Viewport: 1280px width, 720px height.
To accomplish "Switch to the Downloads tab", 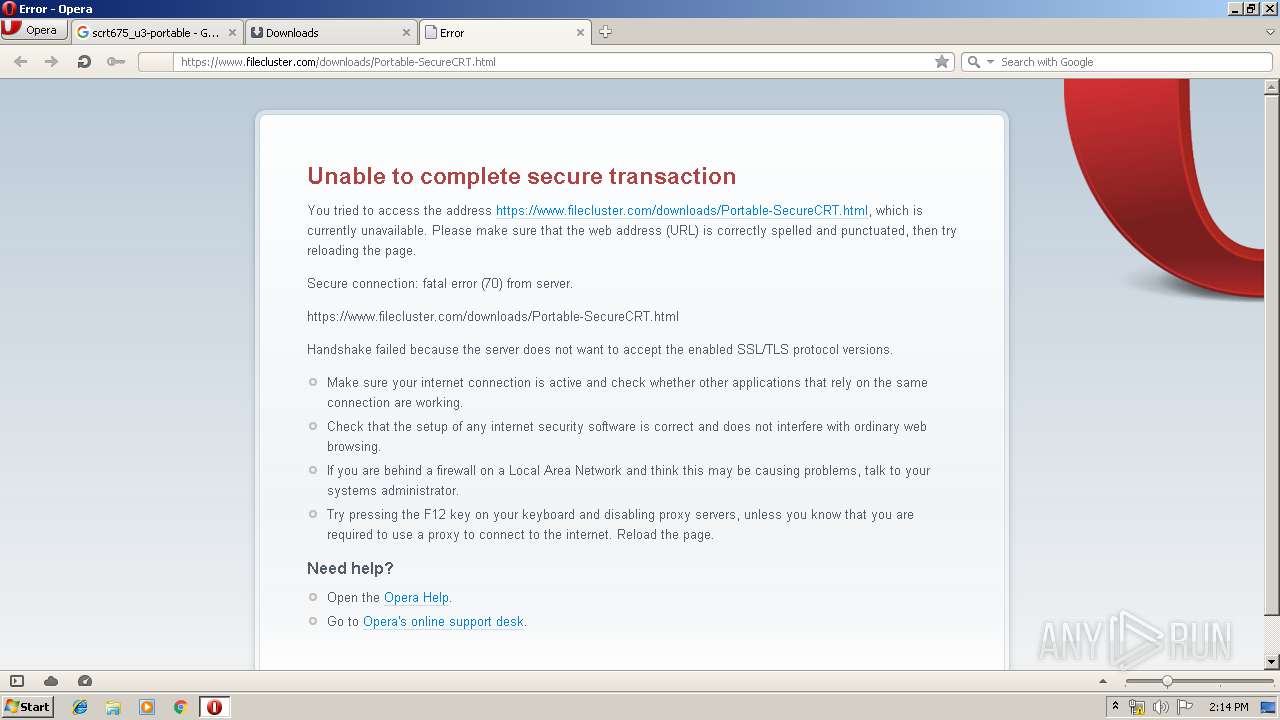I will point(330,32).
